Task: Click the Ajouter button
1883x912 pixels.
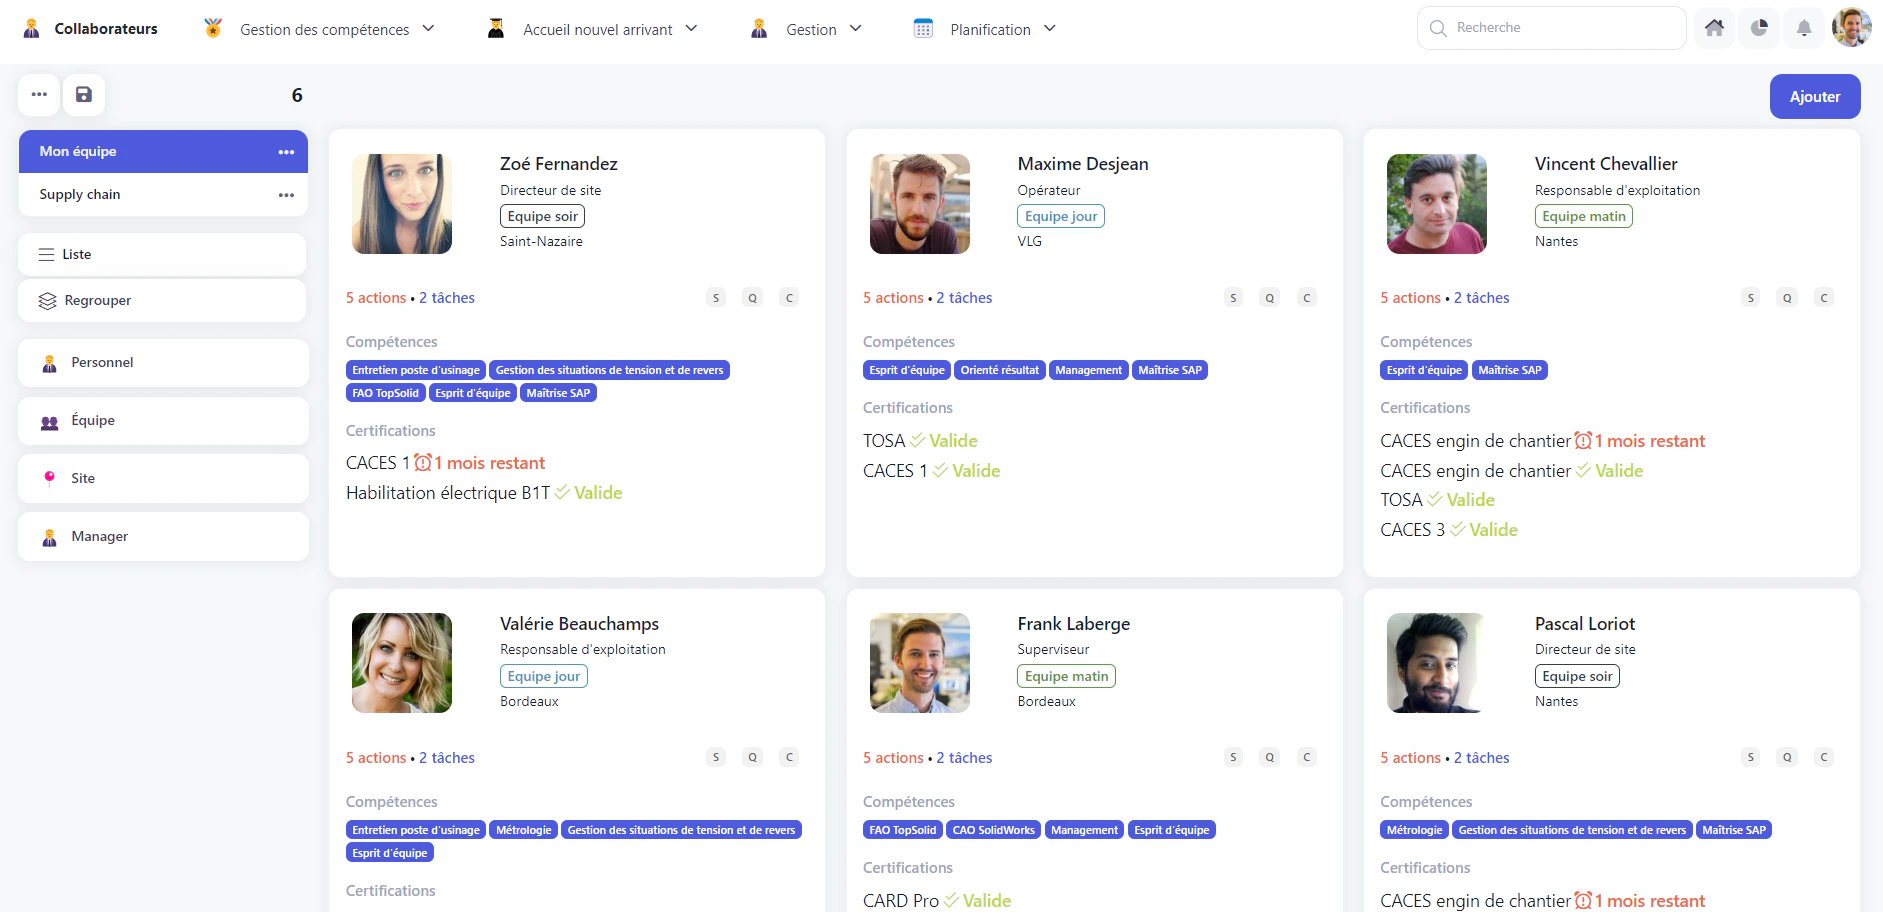Action: 1815,96
